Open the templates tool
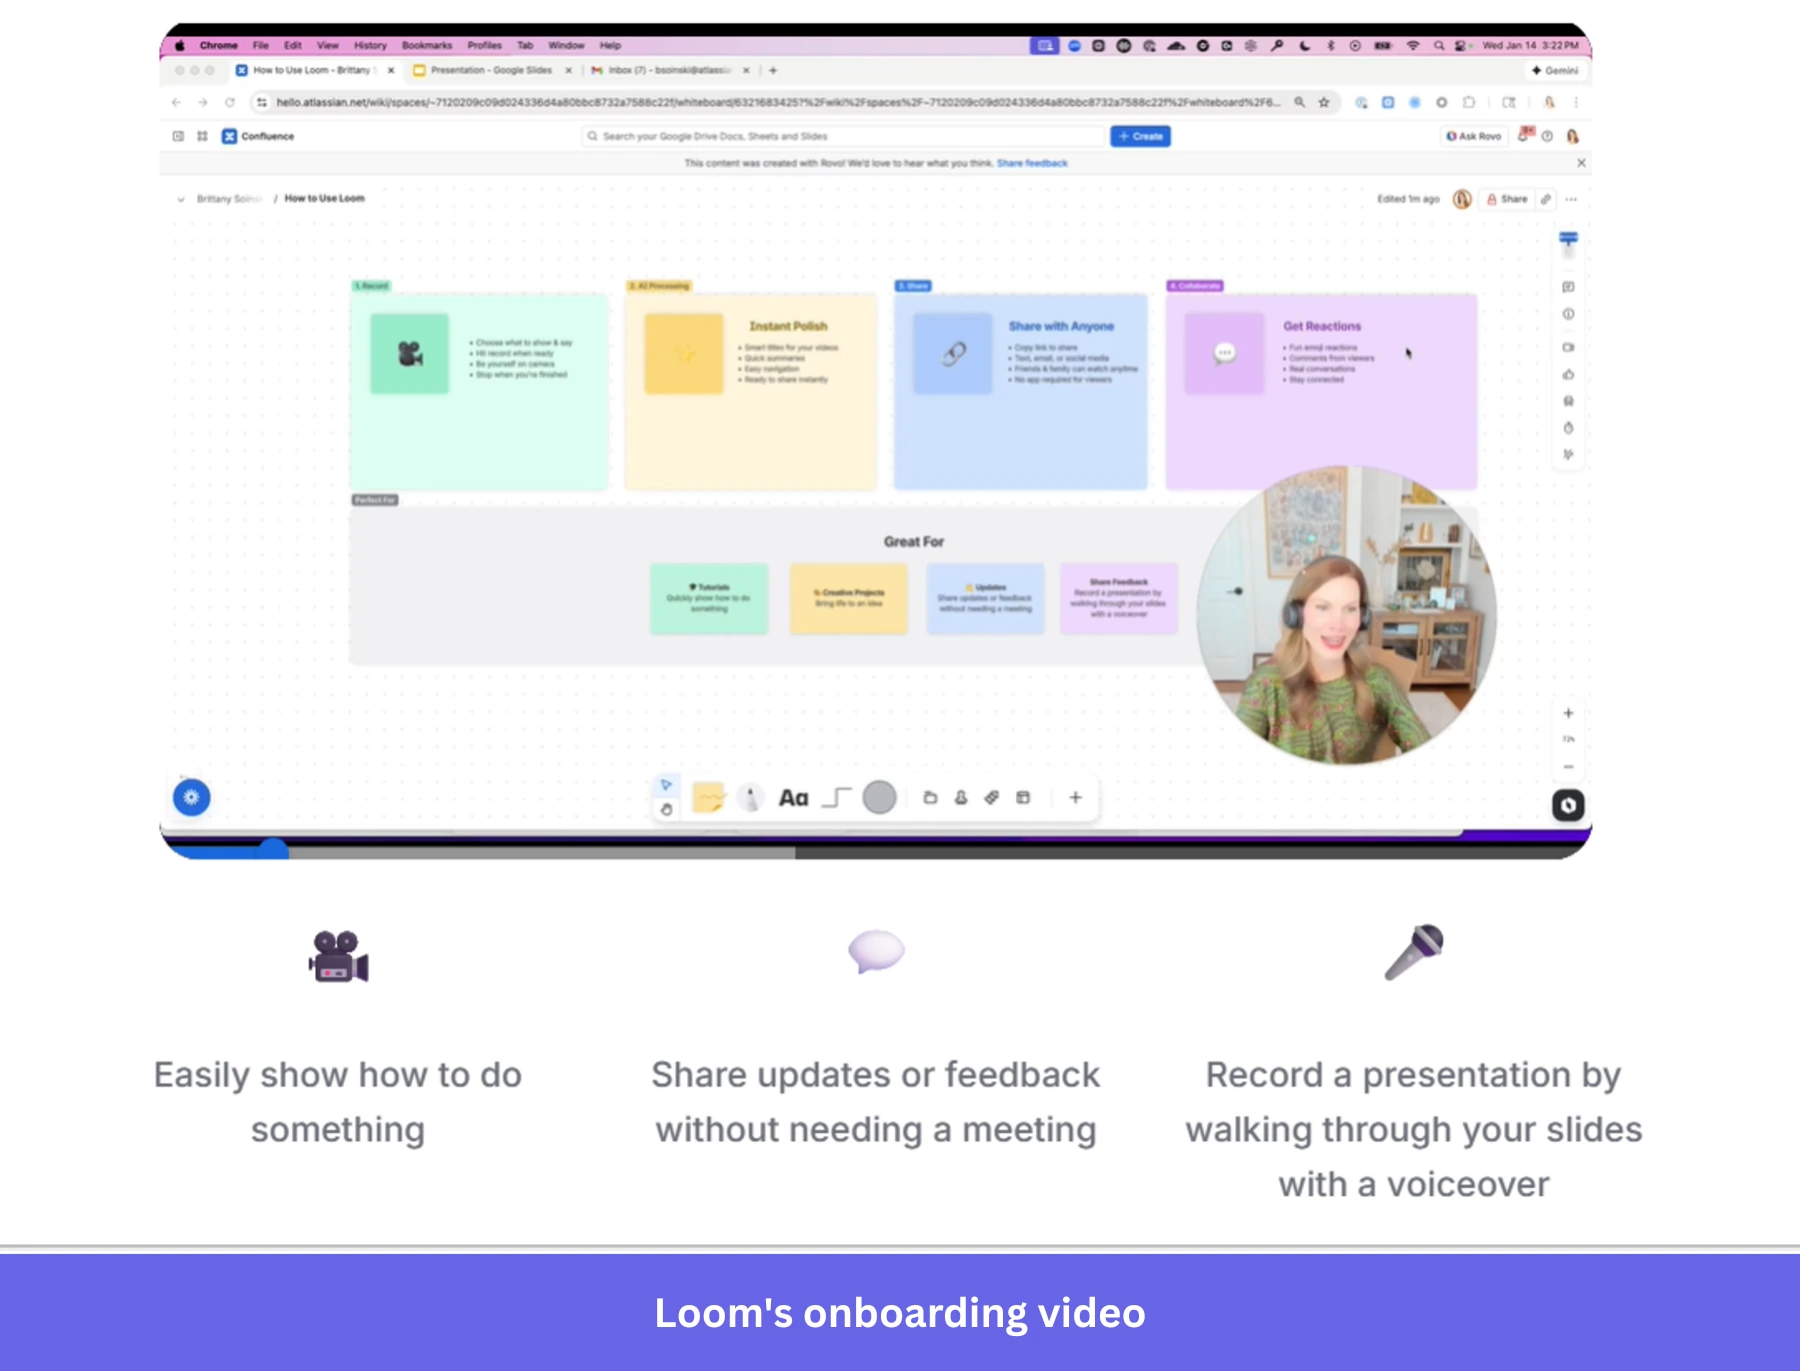The height and width of the screenshot is (1371, 1800). click(1023, 797)
